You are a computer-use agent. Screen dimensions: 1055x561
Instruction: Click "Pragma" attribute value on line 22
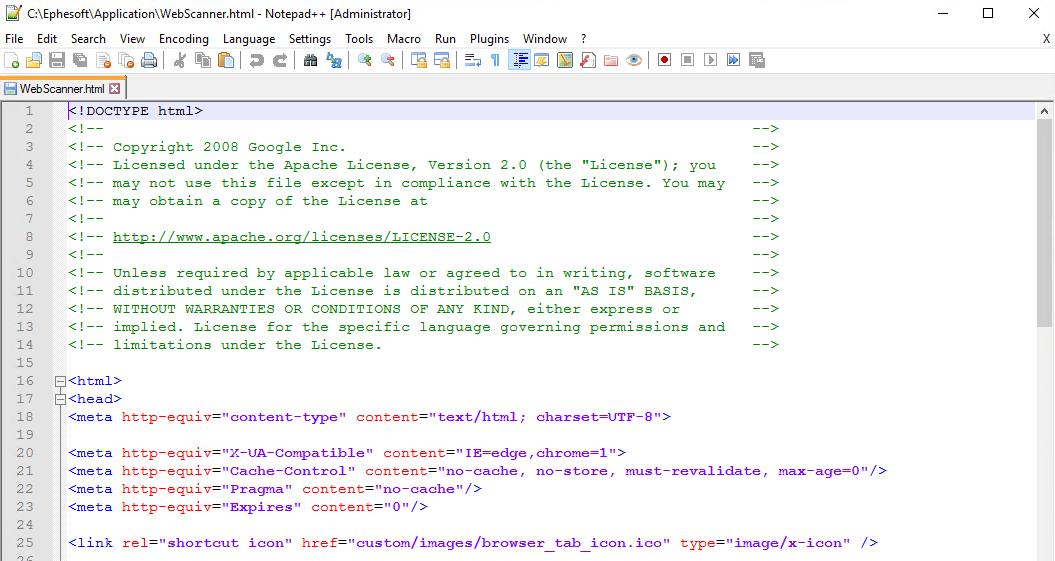click(256, 489)
